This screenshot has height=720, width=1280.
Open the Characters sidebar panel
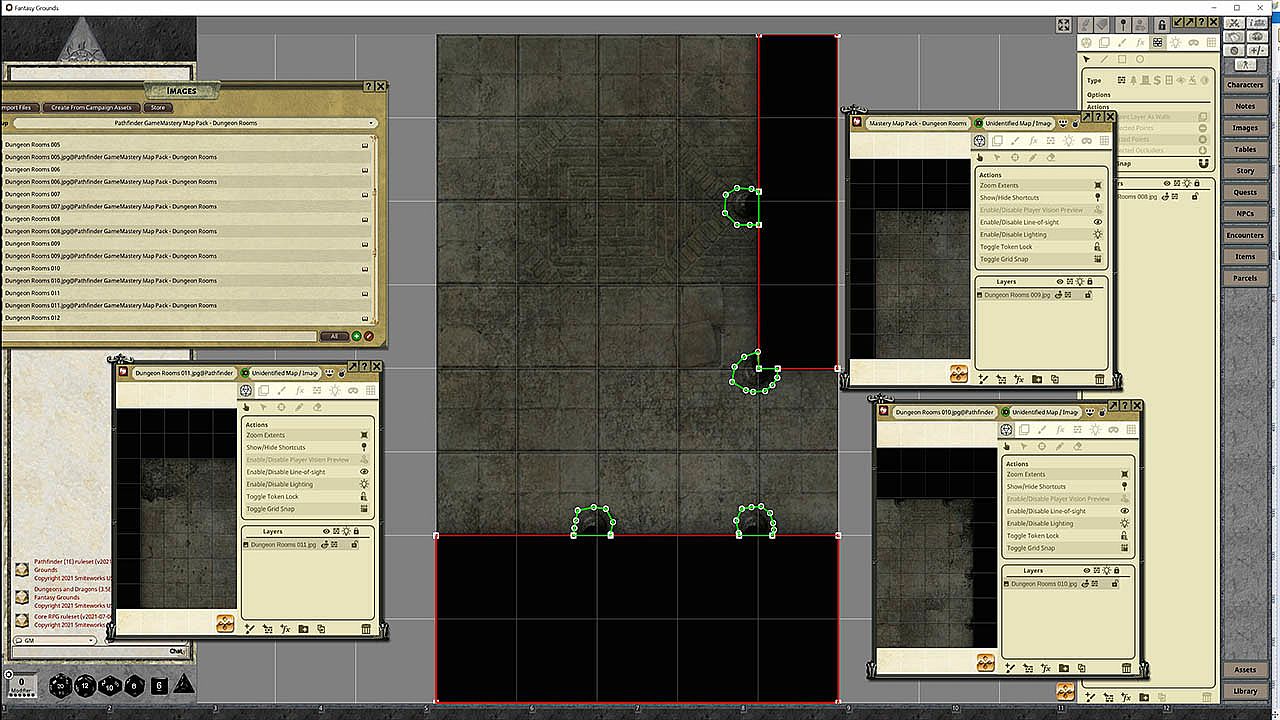click(x=1245, y=85)
